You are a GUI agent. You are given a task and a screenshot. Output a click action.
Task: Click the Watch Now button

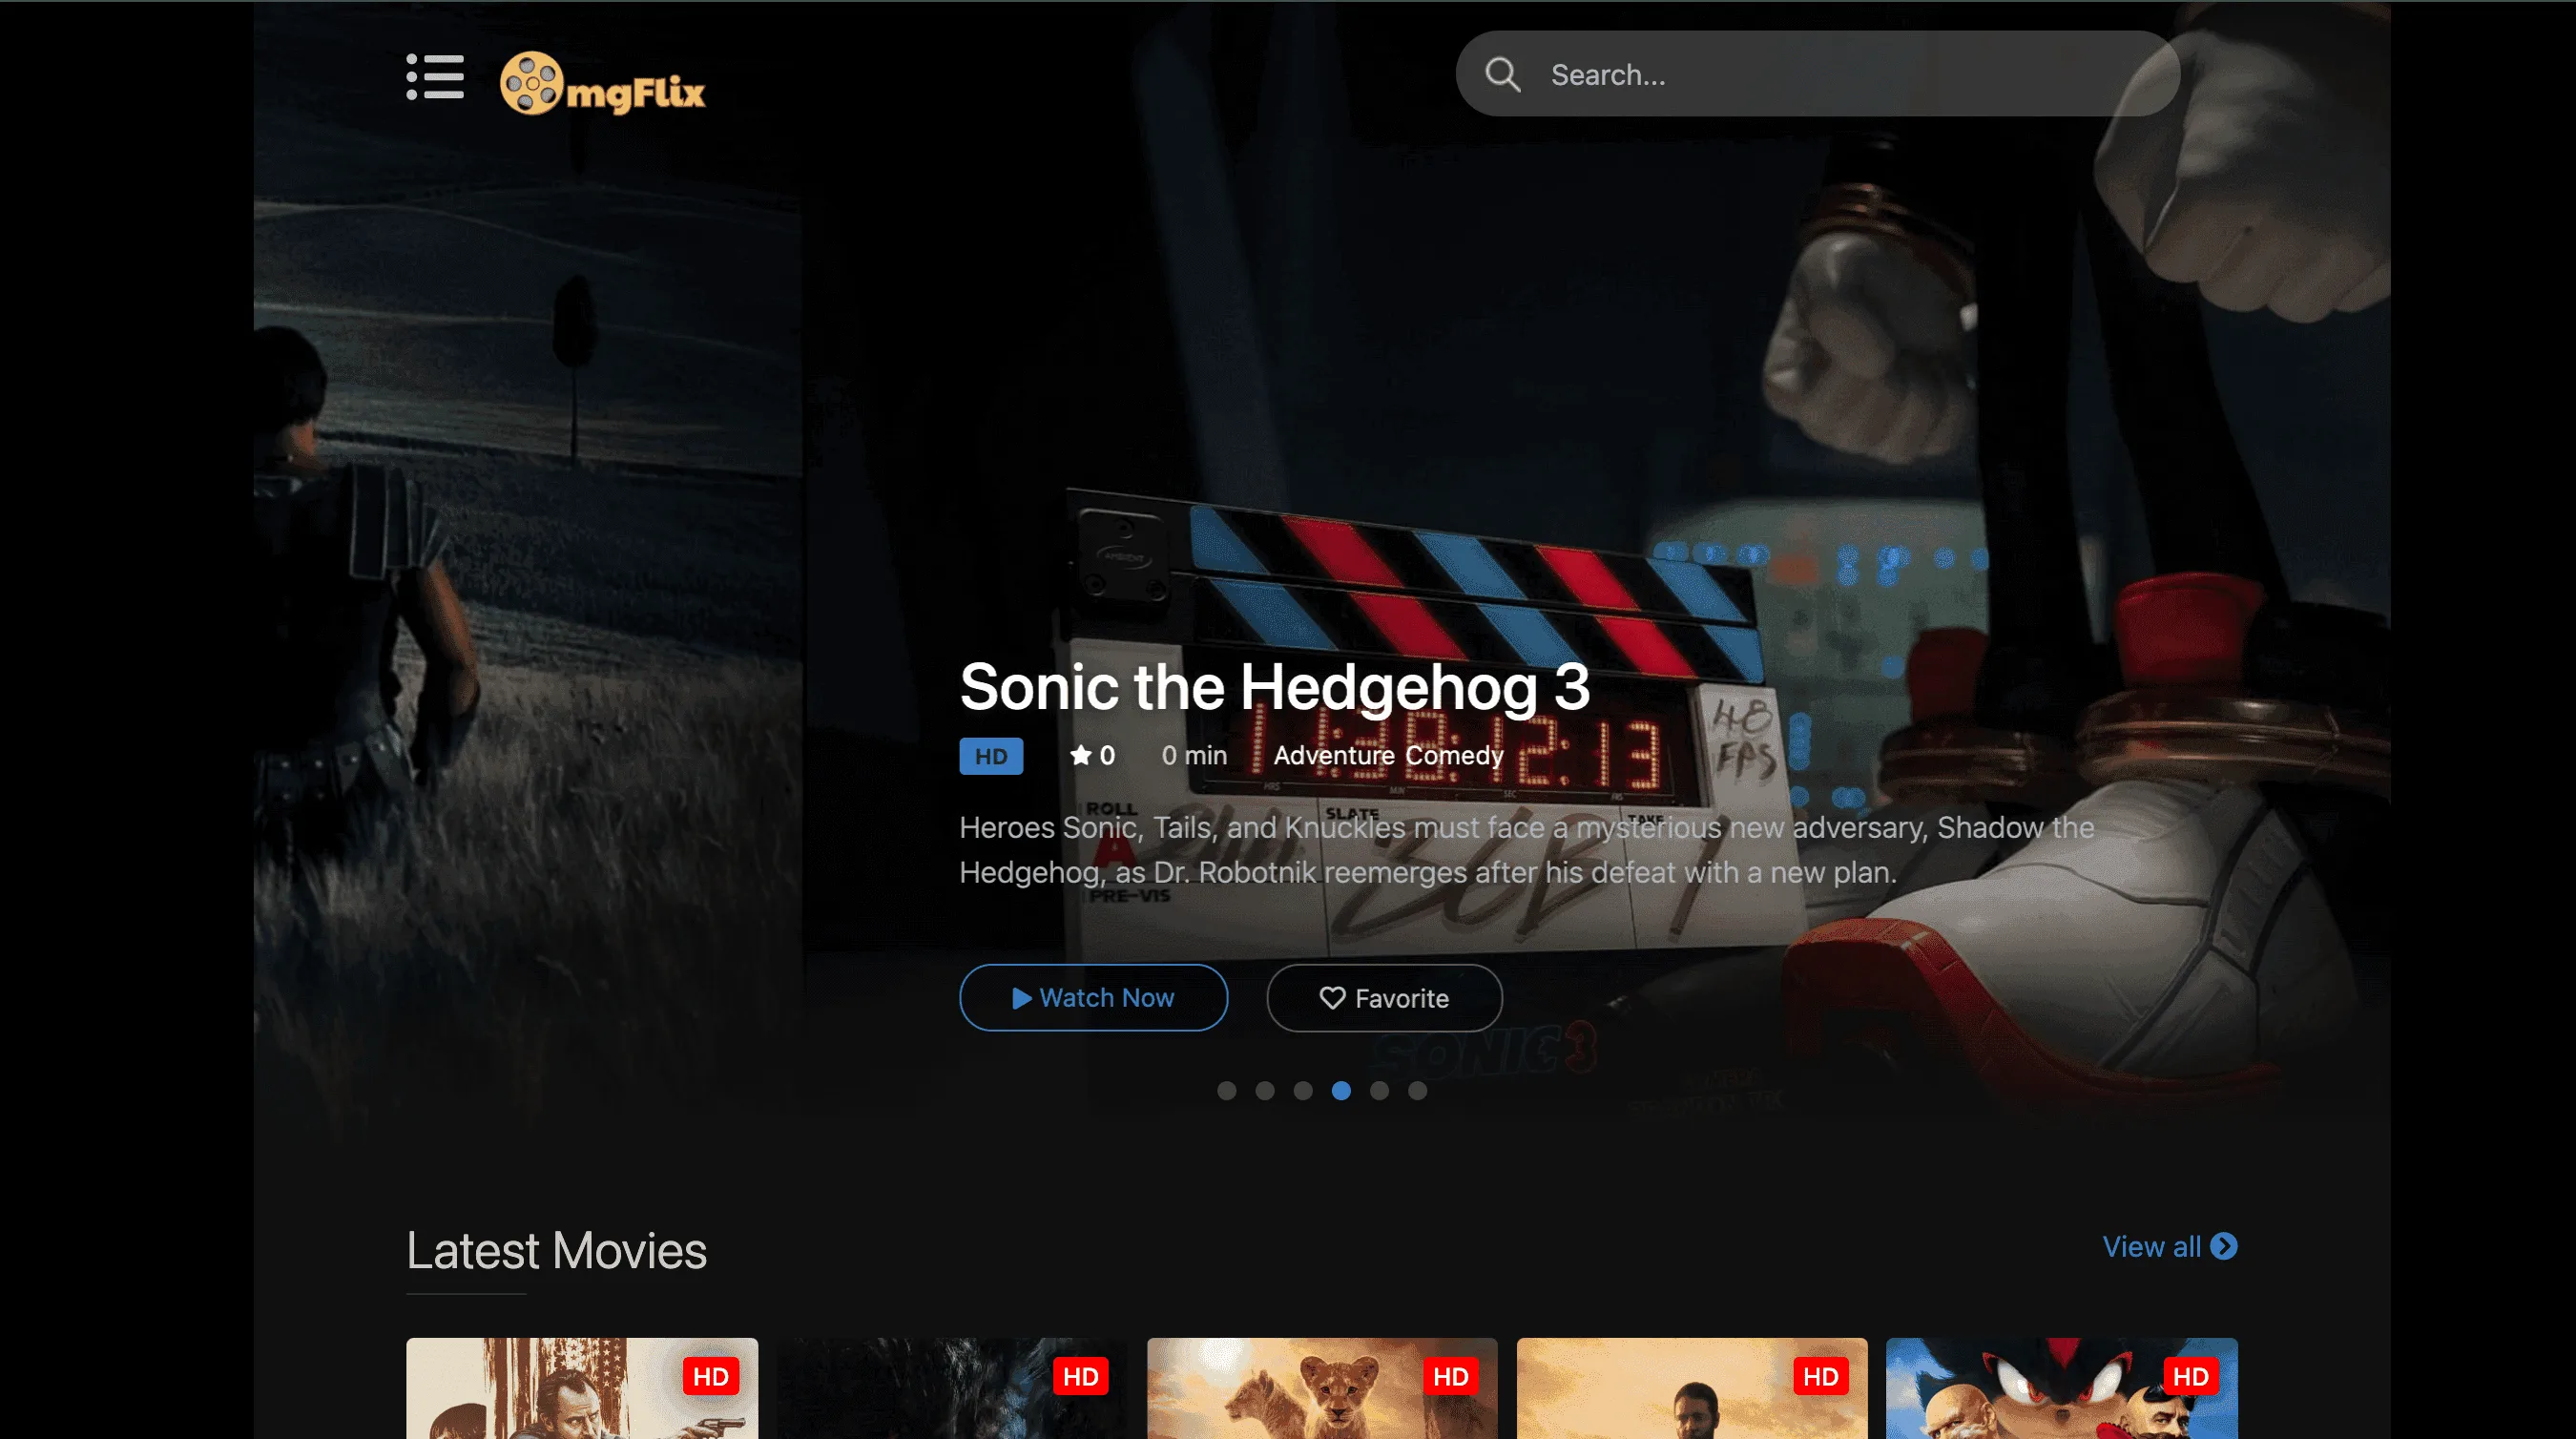pyautogui.click(x=1094, y=997)
